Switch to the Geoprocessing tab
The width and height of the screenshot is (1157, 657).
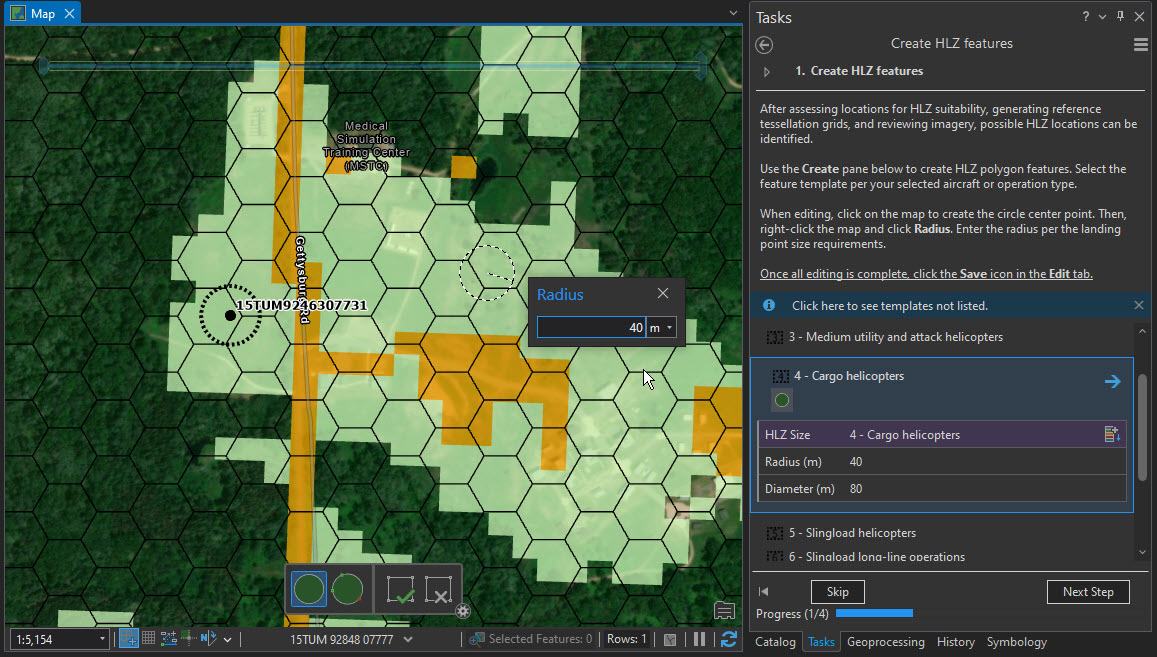click(886, 642)
